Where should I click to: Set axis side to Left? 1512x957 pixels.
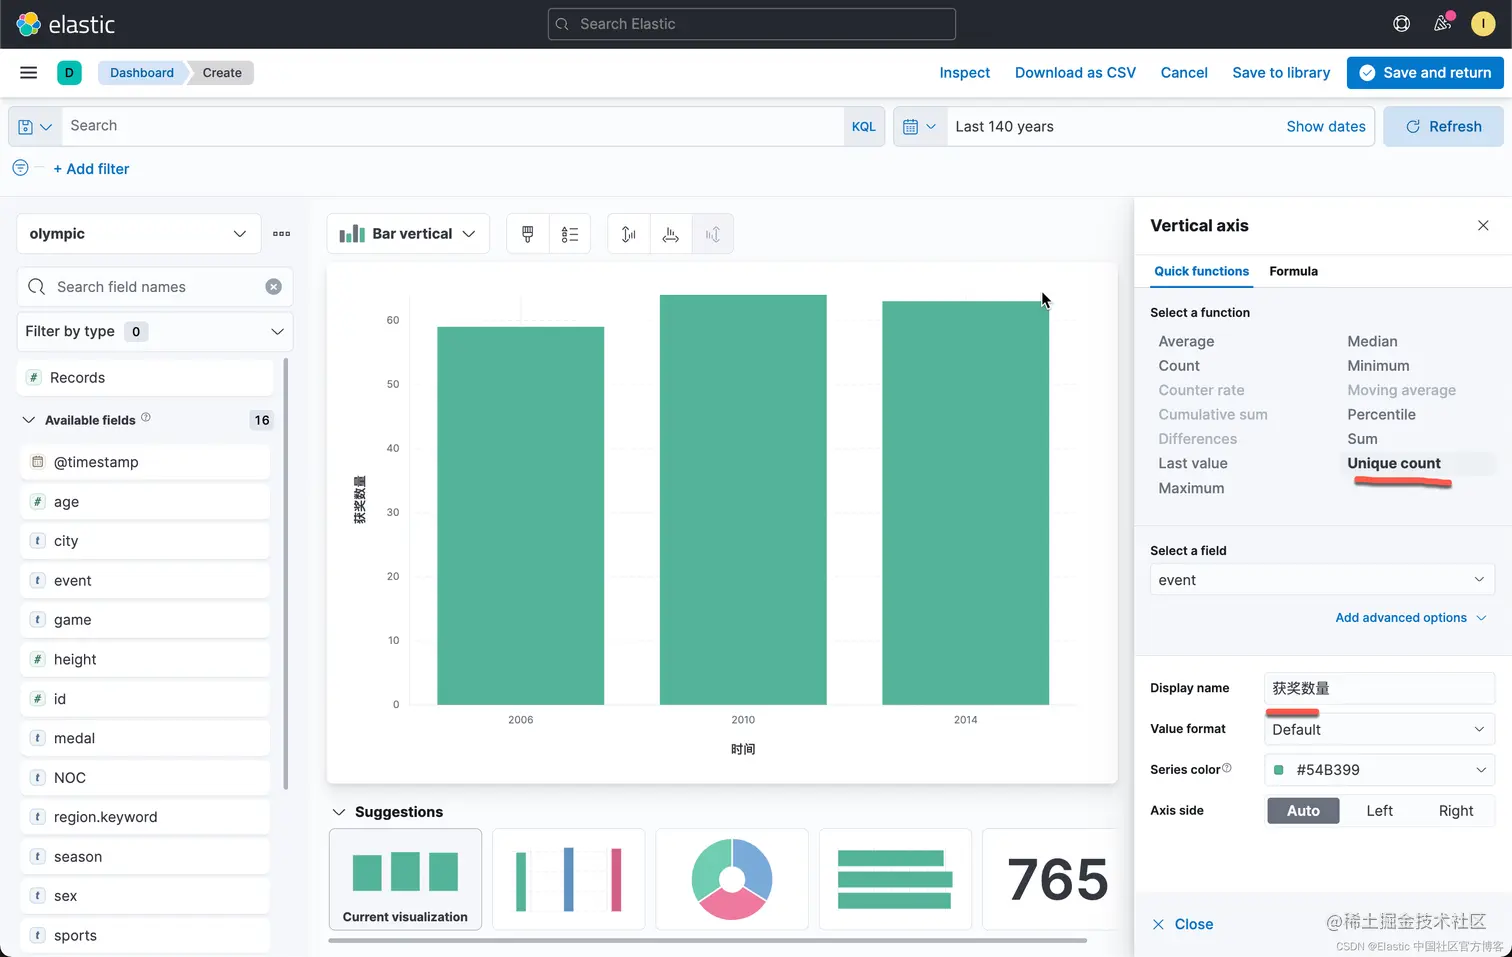[1379, 811]
